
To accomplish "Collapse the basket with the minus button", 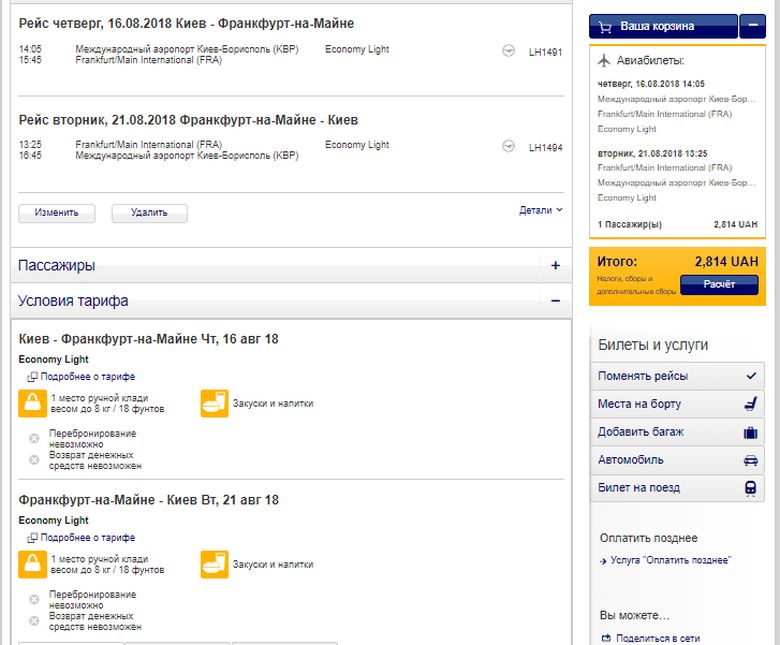I will coord(752,26).
